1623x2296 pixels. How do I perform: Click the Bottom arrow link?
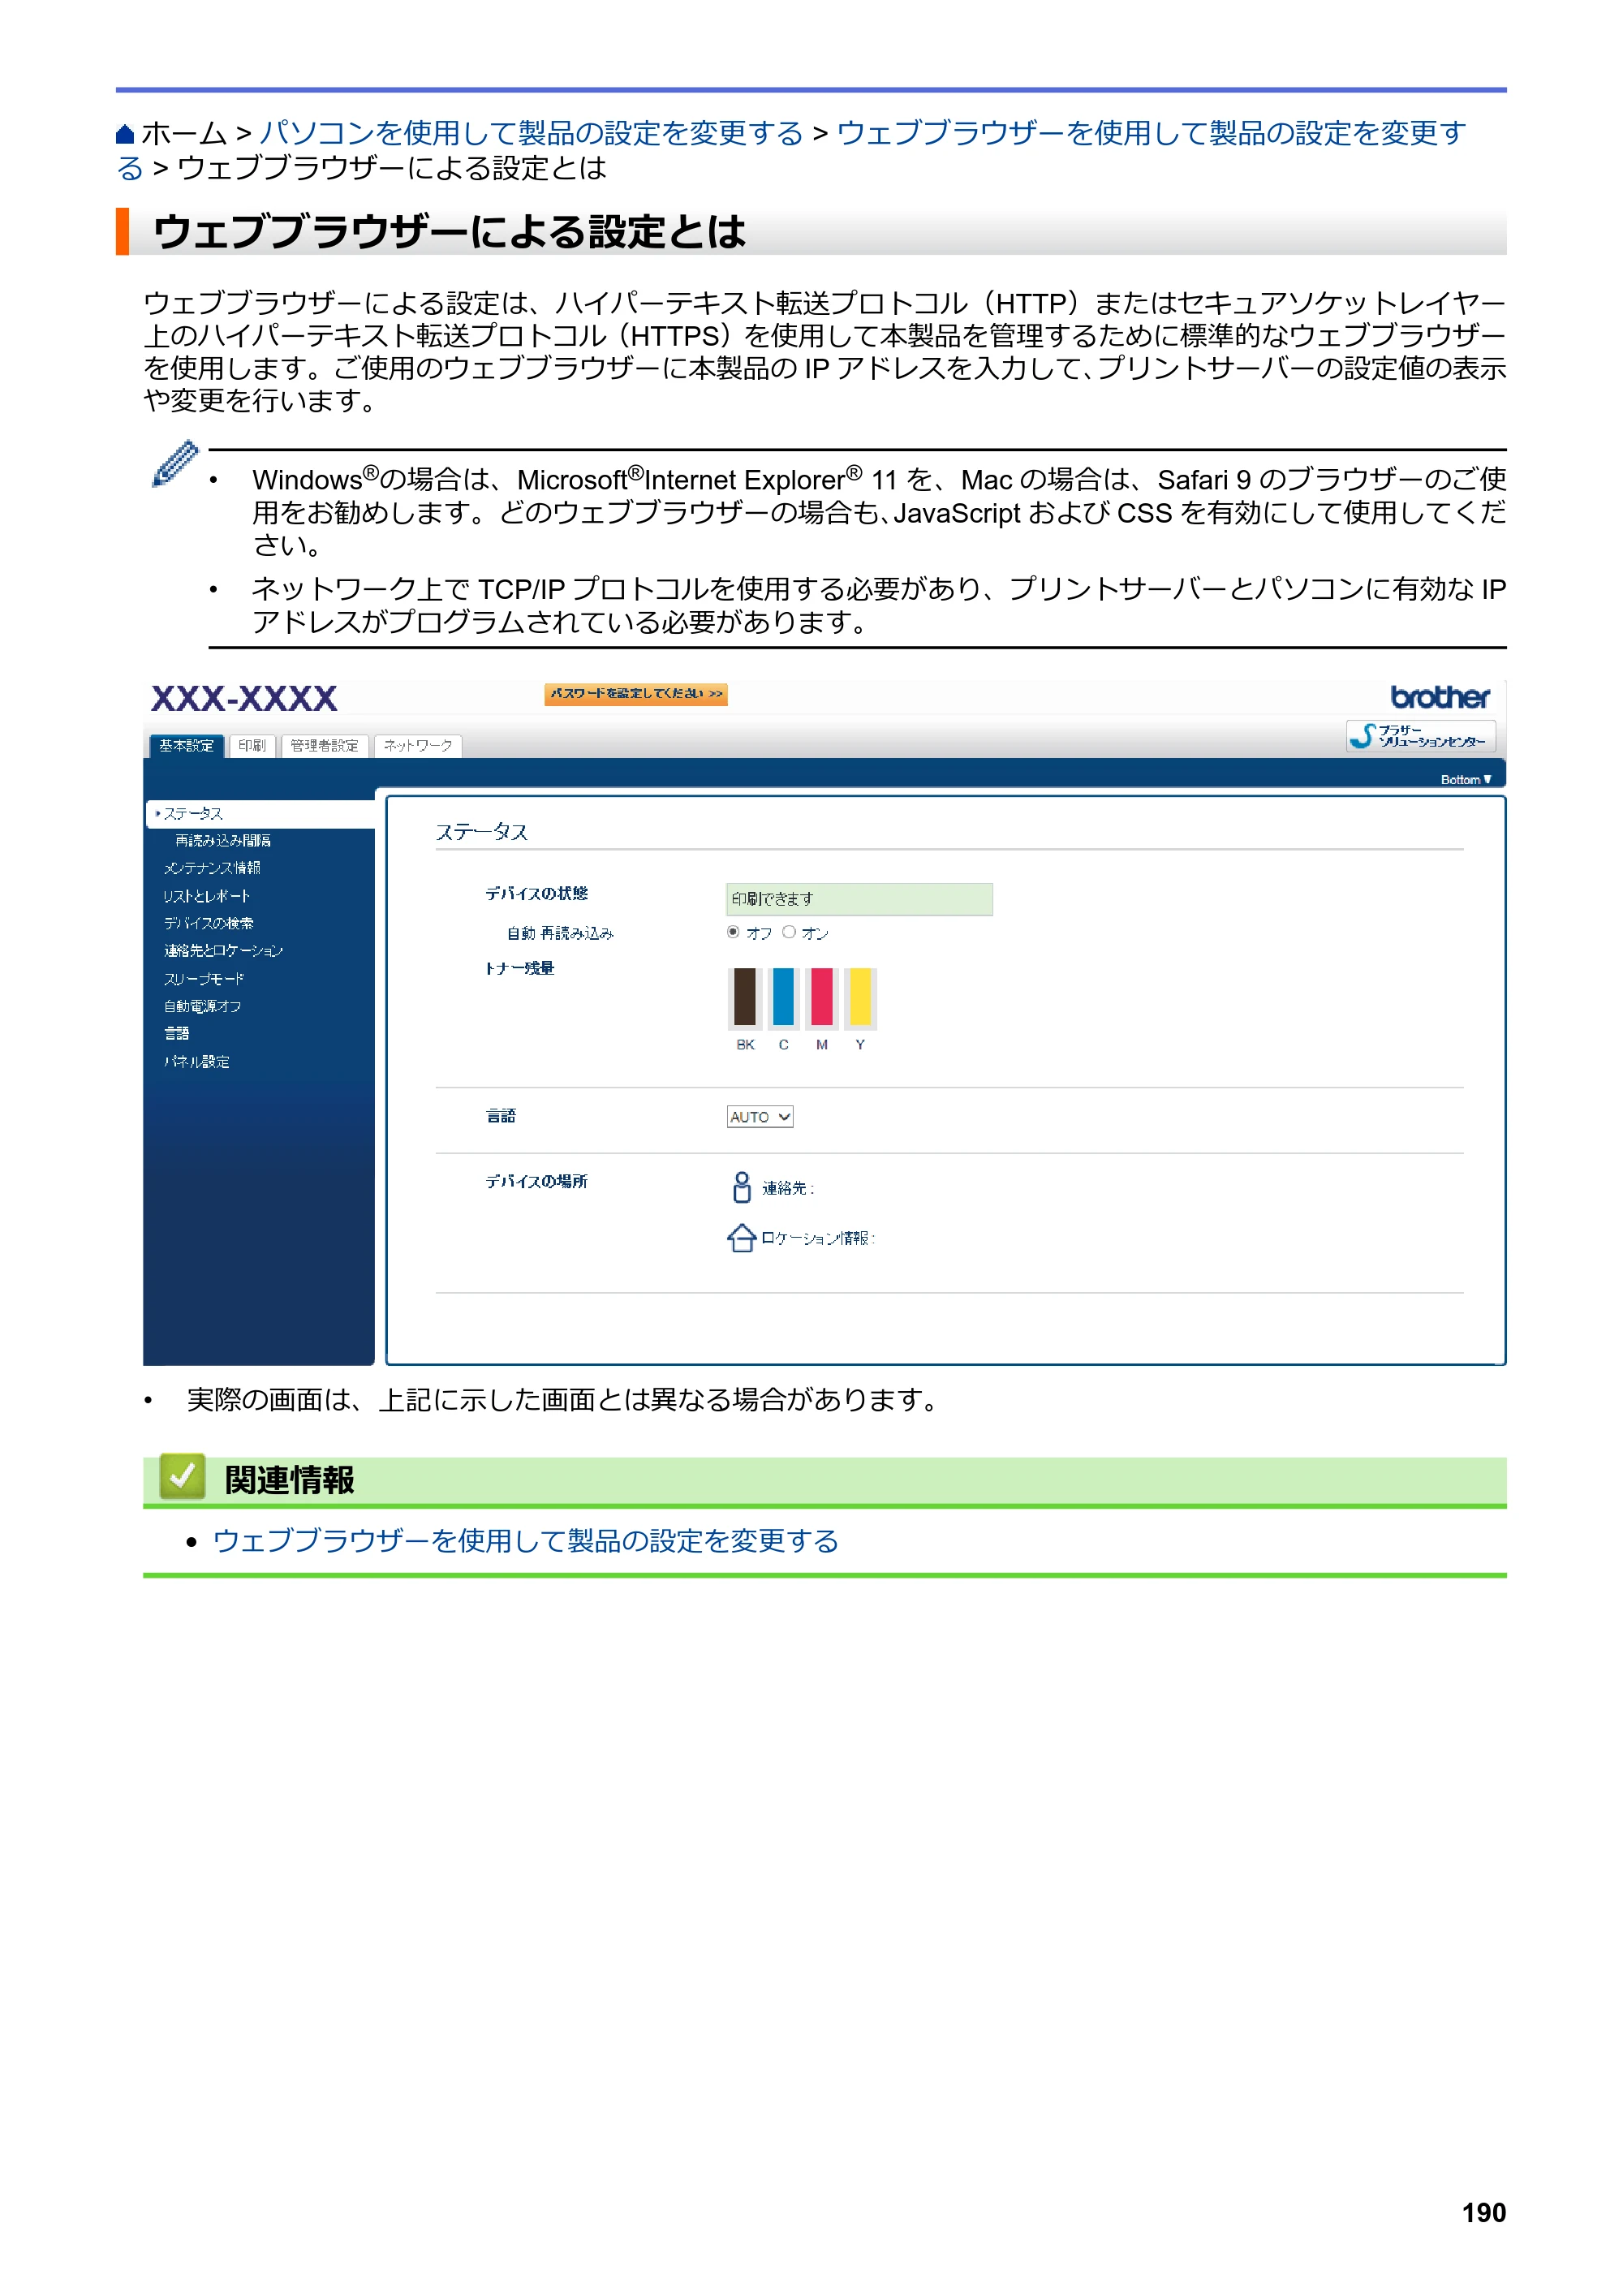1466,780
